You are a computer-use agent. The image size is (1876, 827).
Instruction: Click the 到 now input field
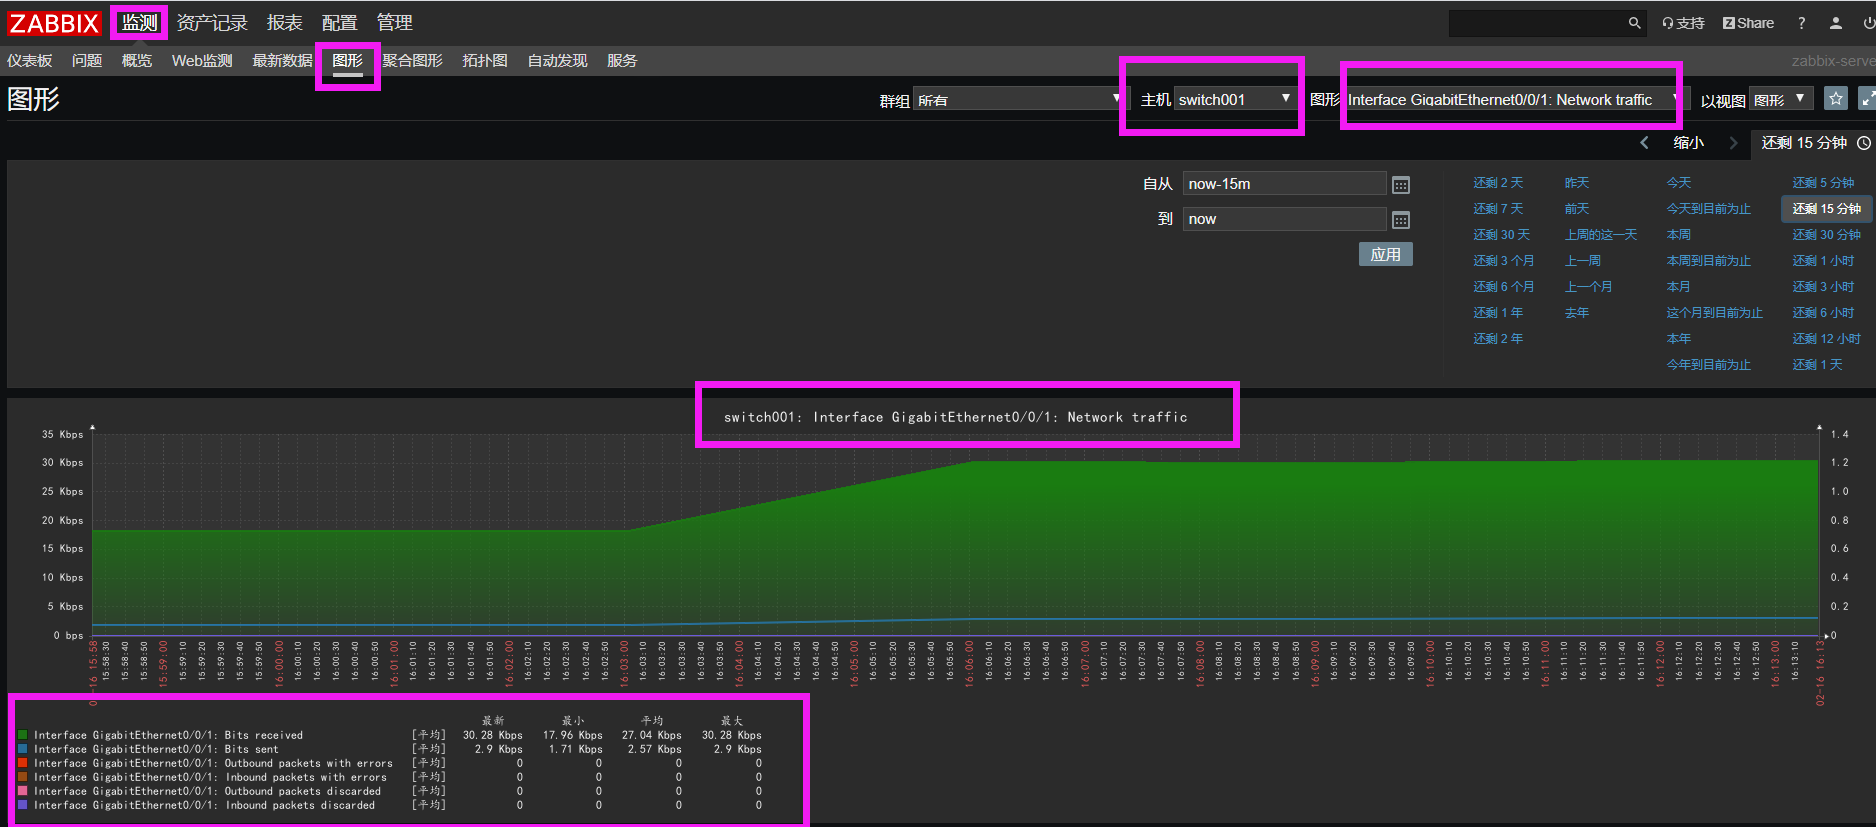pyautogui.click(x=1284, y=219)
